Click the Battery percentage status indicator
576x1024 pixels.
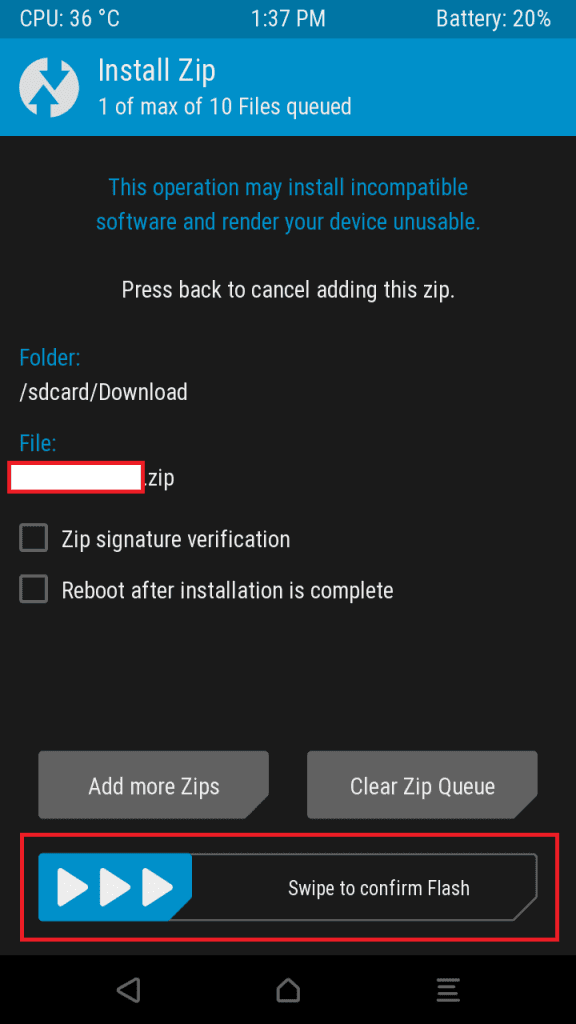[x=494, y=18]
